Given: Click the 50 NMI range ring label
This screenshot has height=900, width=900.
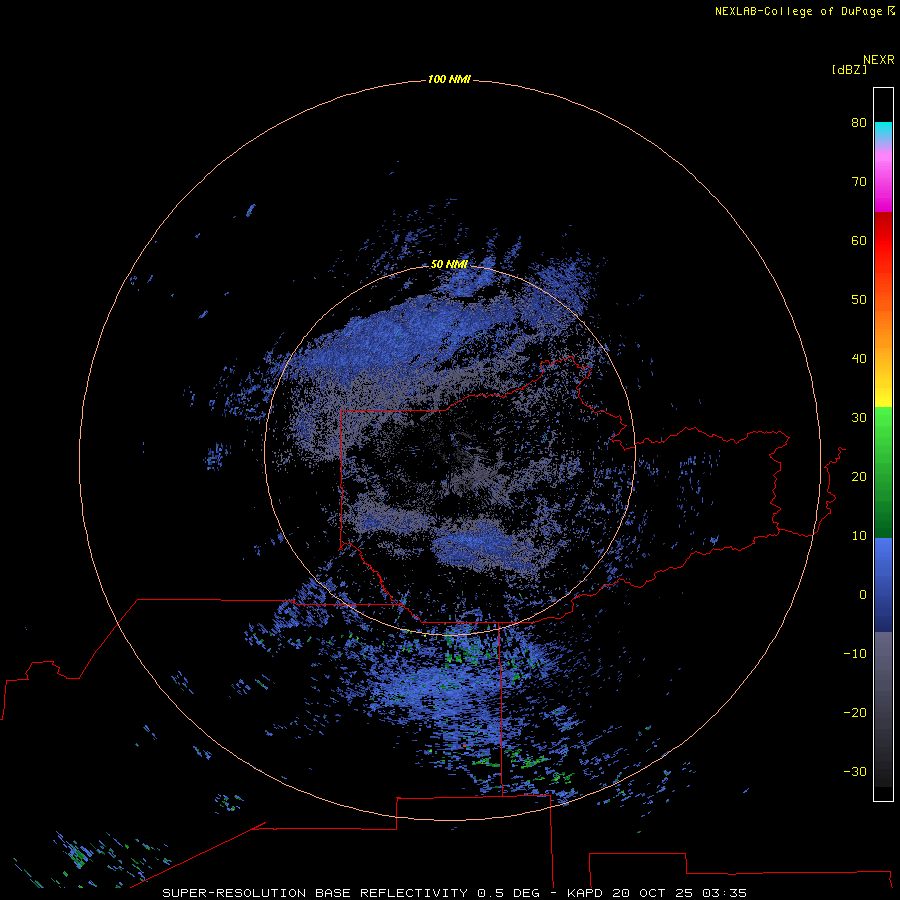Looking at the screenshot, I should coord(449,264).
